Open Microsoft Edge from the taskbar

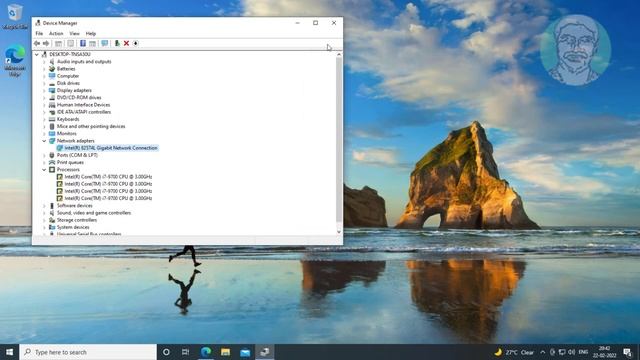tap(206, 352)
